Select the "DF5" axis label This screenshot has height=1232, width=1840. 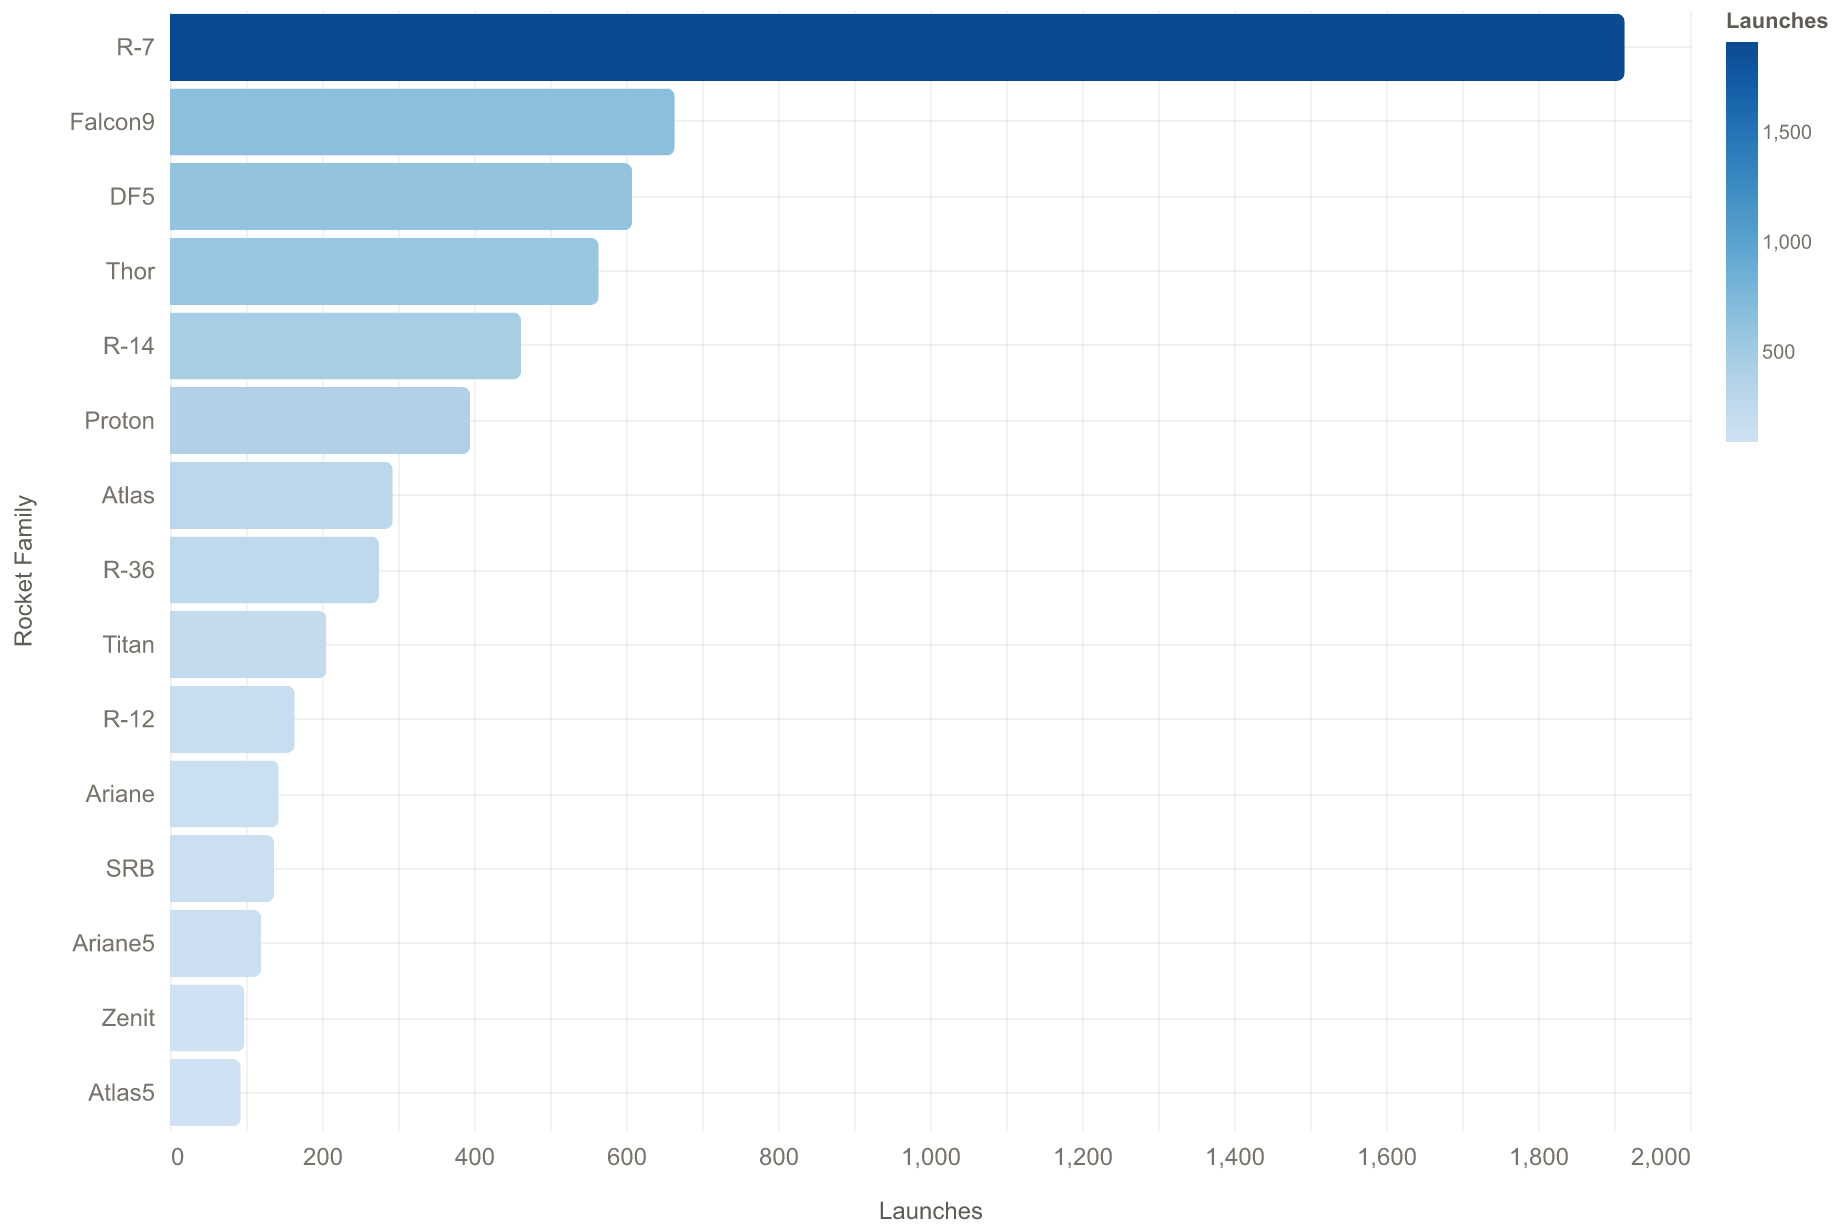(132, 196)
